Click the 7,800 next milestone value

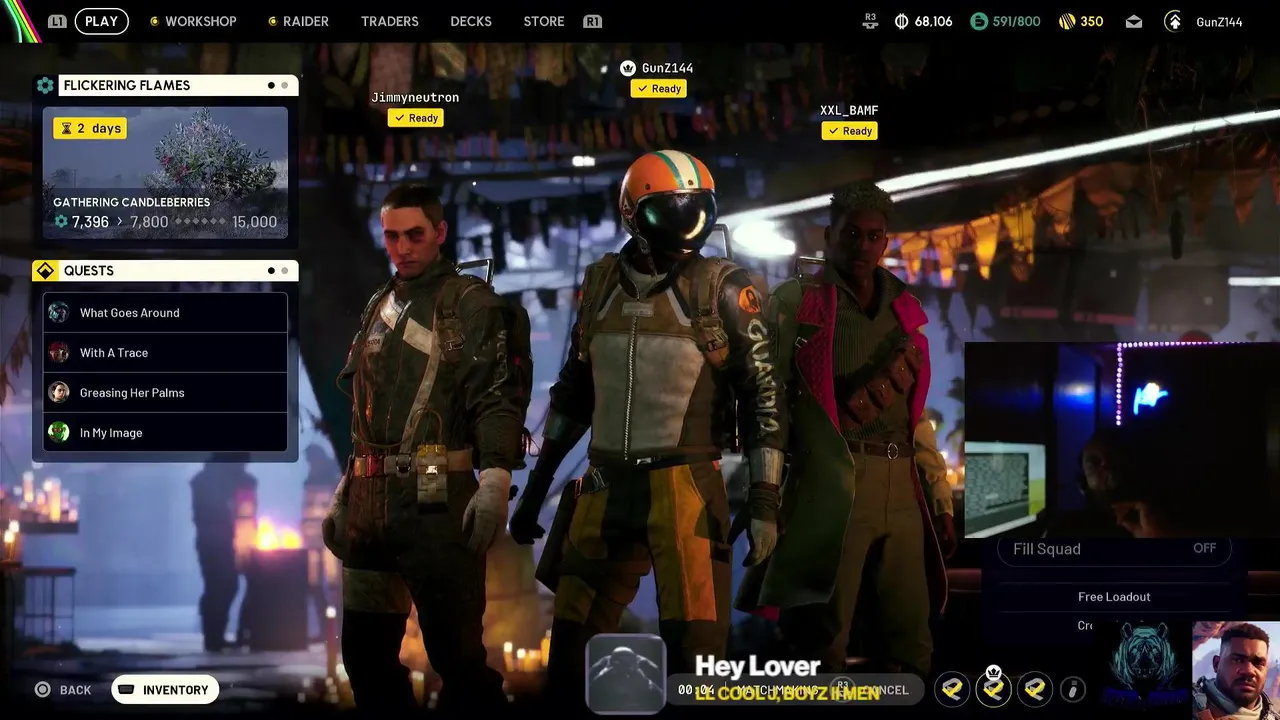coord(149,222)
